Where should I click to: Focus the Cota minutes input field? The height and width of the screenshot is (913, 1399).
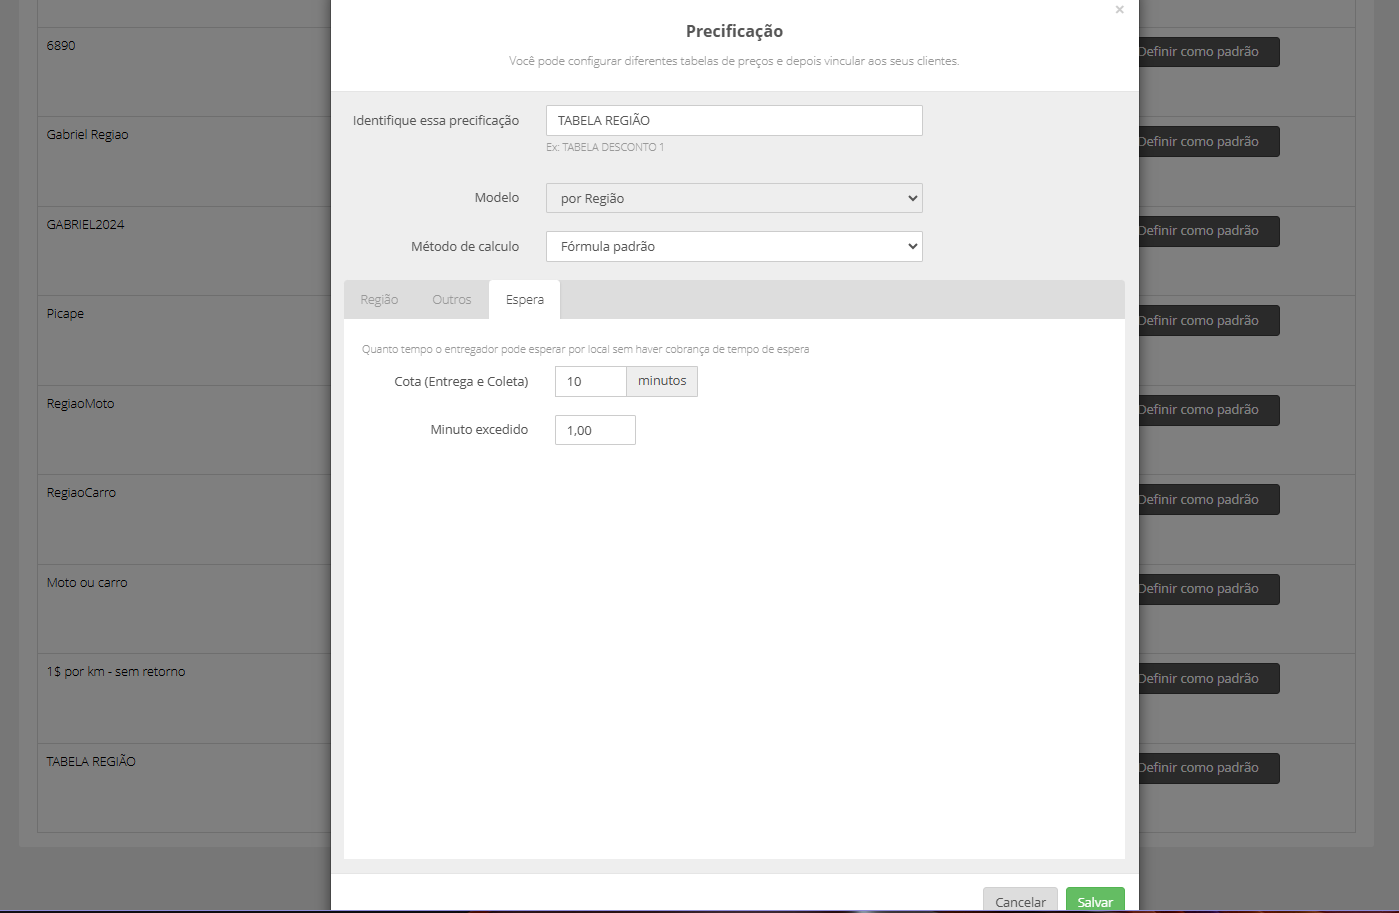pyautogui.click(x=590, y=381)
